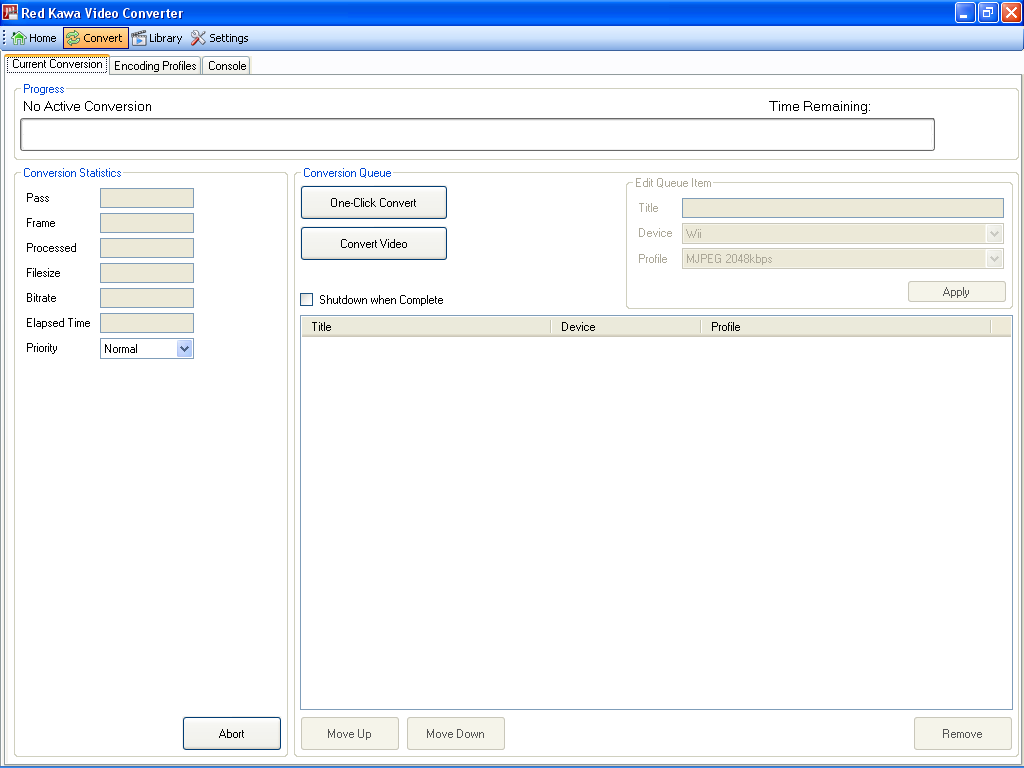Open Settings via the tools icon
1024x768 pixels.
point(198,38)
